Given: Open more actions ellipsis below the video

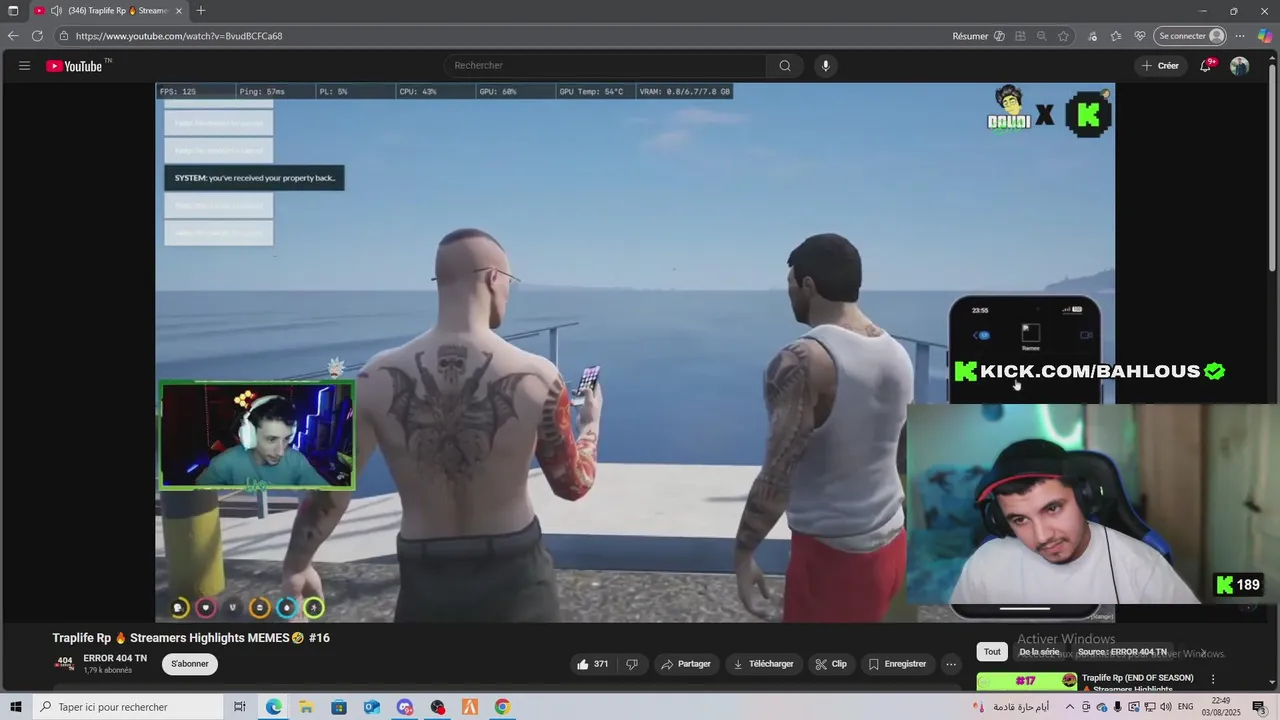Looking at the screenshot, I should (x=951, y=664).
